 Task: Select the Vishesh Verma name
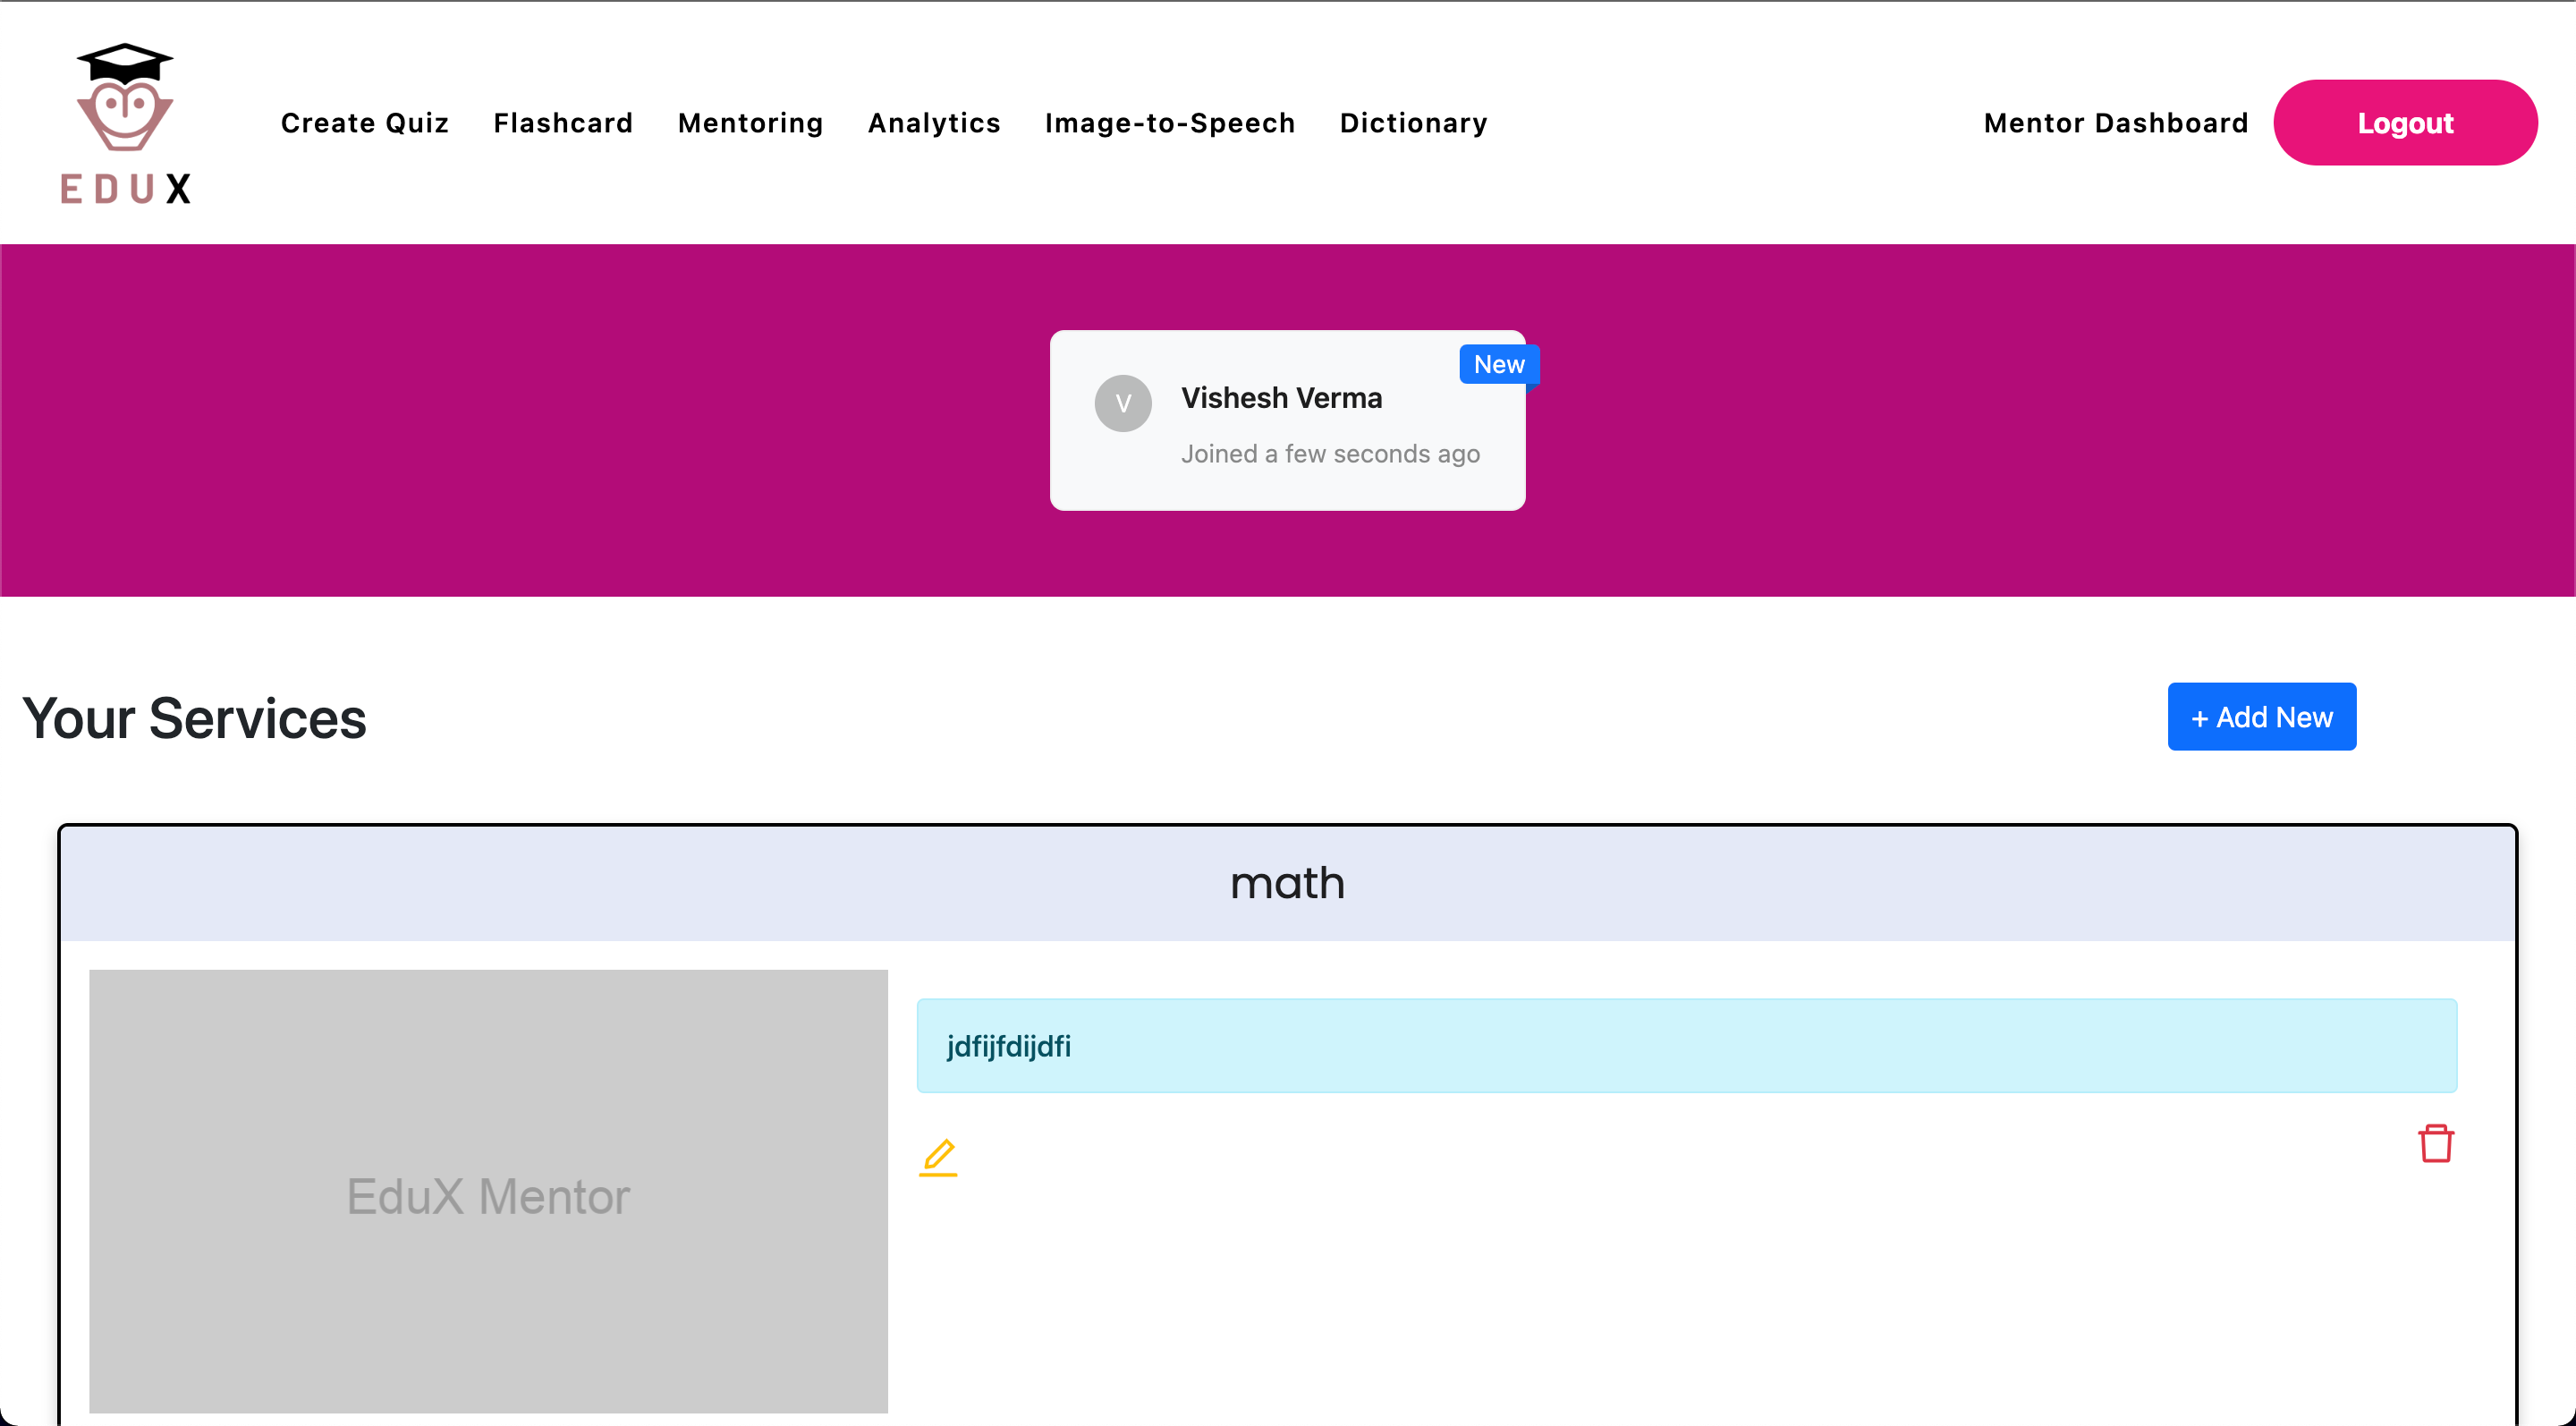1281,398
